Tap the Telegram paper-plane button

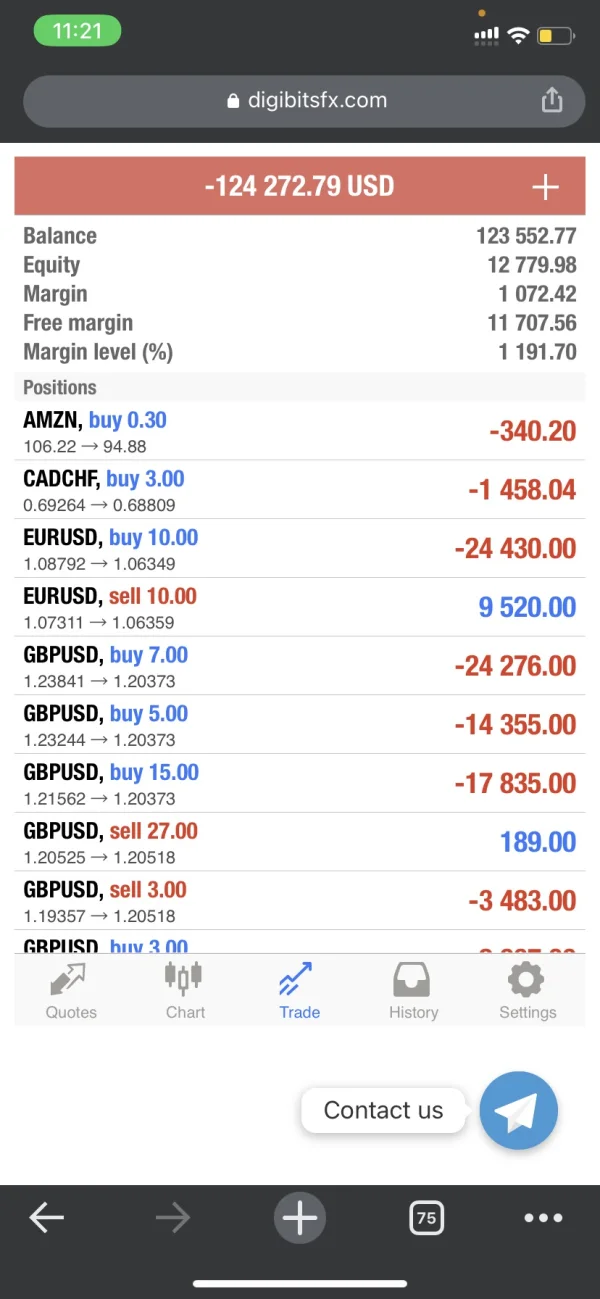[518, 1110]
